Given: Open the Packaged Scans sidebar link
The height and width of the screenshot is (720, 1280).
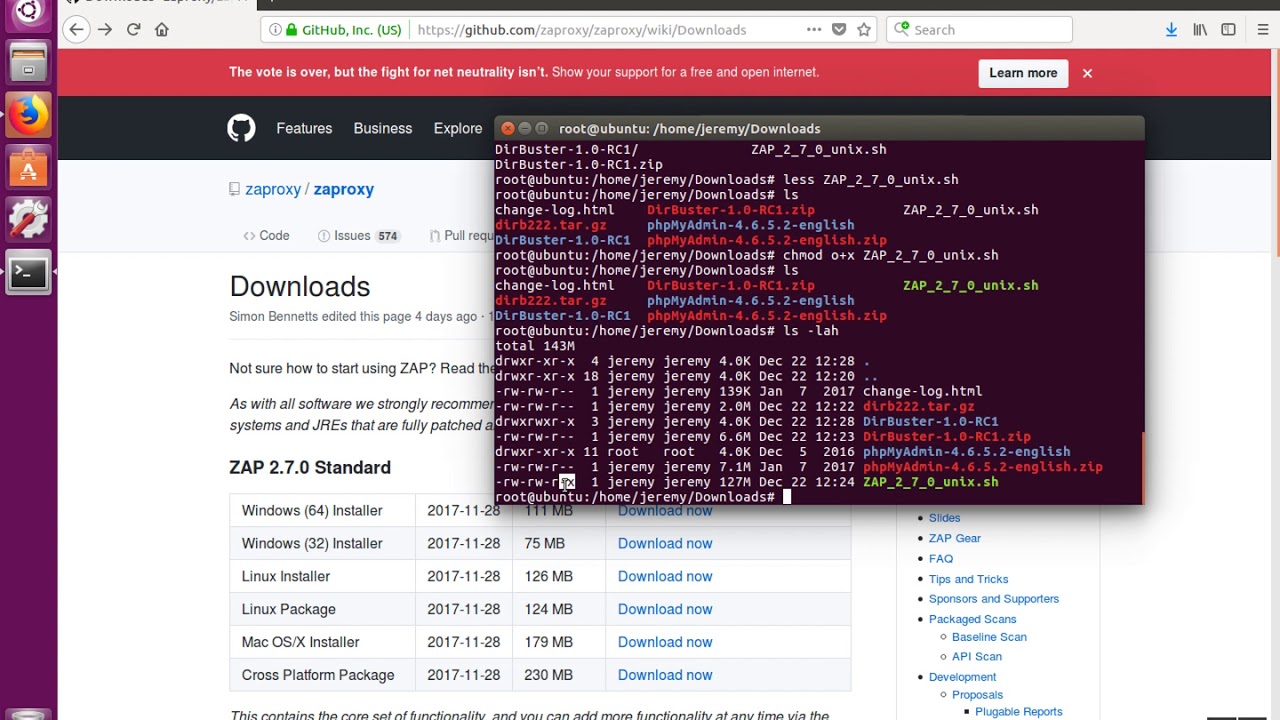Looking at the screenshot, I should pyautogui.click(x=972, y=619).
